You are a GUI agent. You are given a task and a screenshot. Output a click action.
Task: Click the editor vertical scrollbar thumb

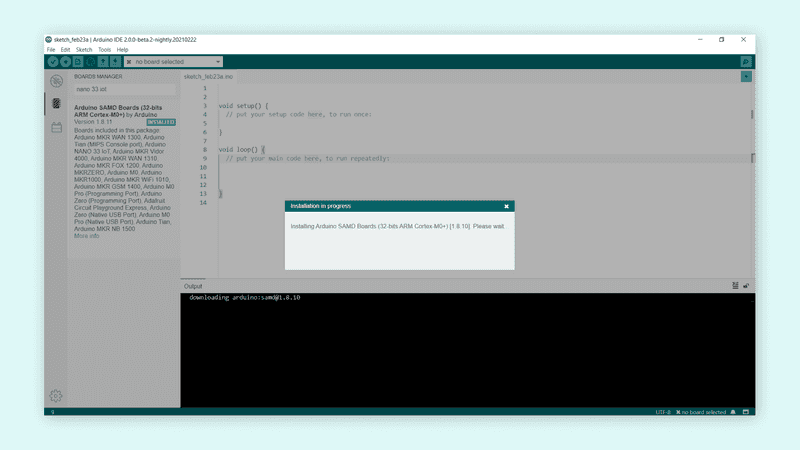pyautogui.click(x=752, y=115)
